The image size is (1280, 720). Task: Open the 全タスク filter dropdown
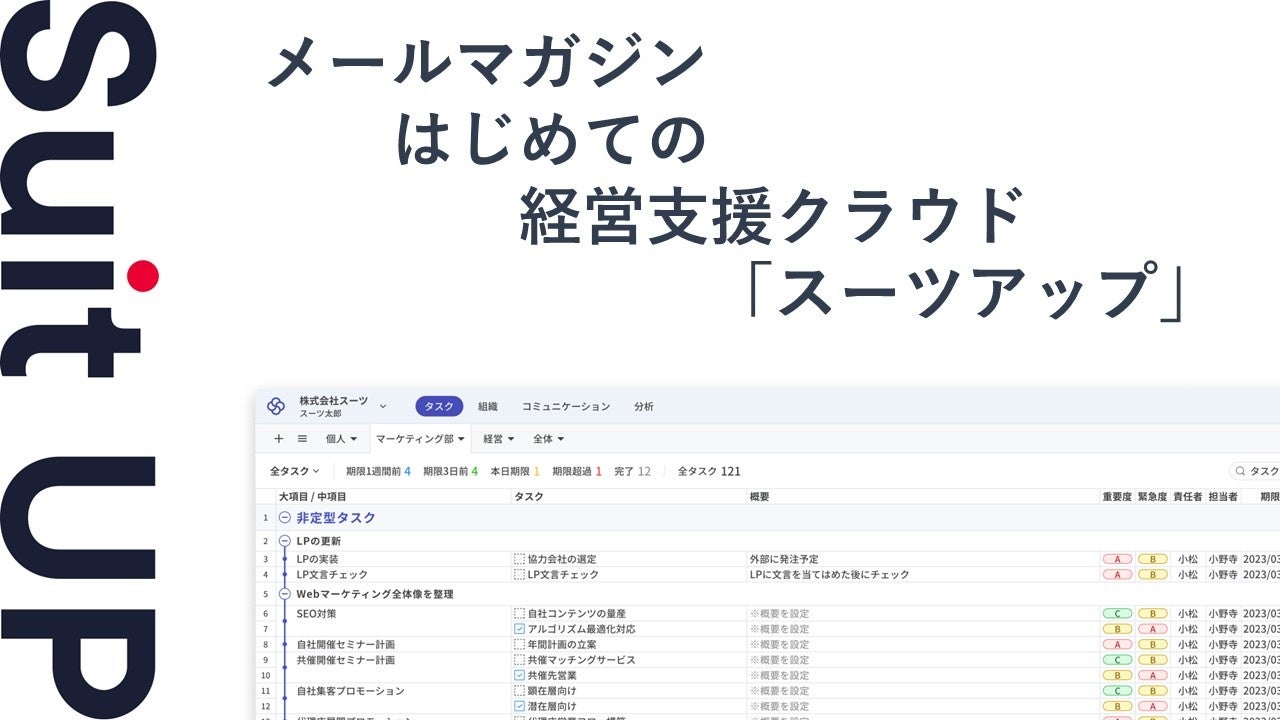294,471
